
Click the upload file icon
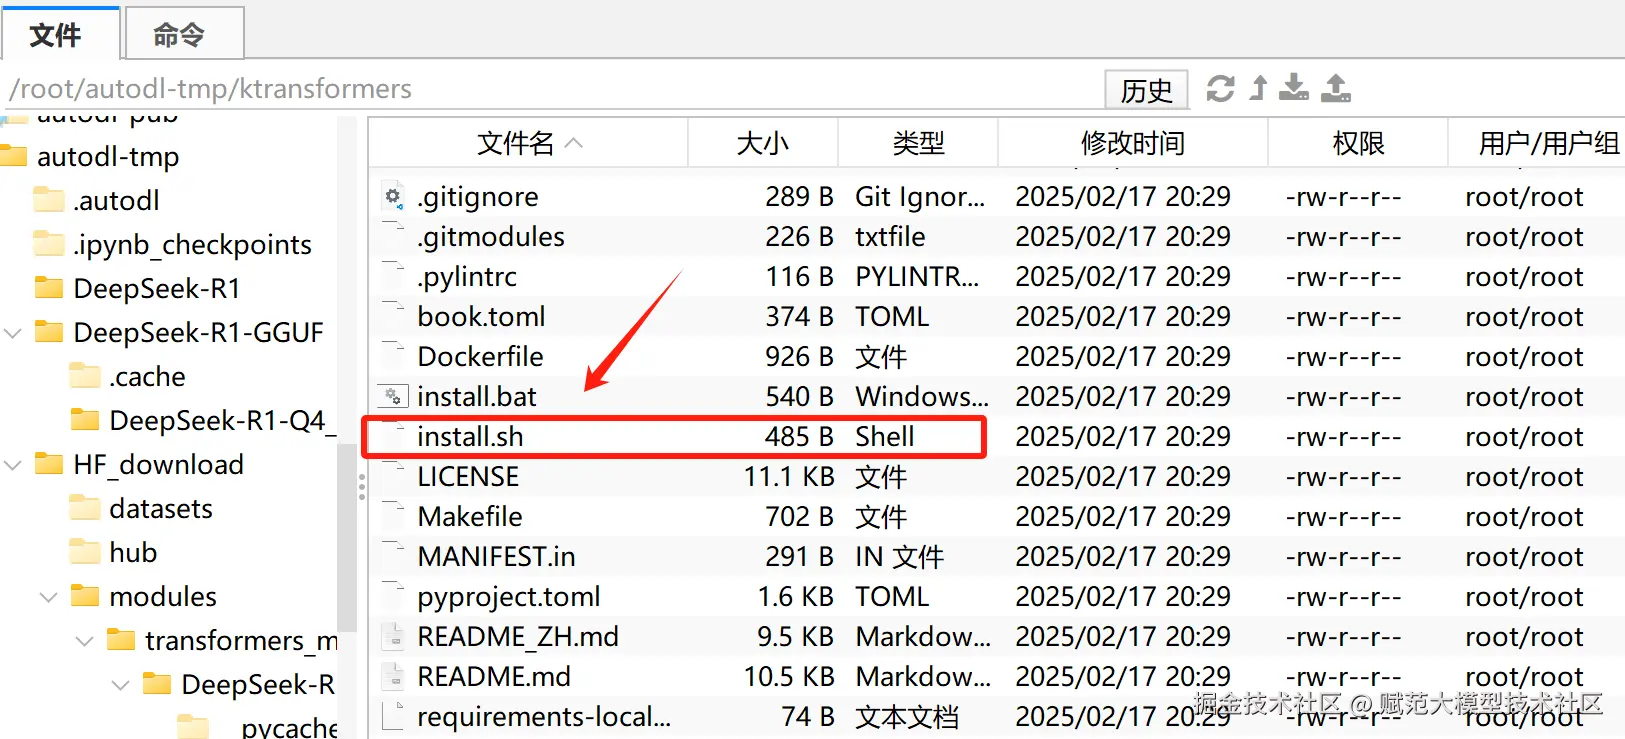click(1336, 88)
